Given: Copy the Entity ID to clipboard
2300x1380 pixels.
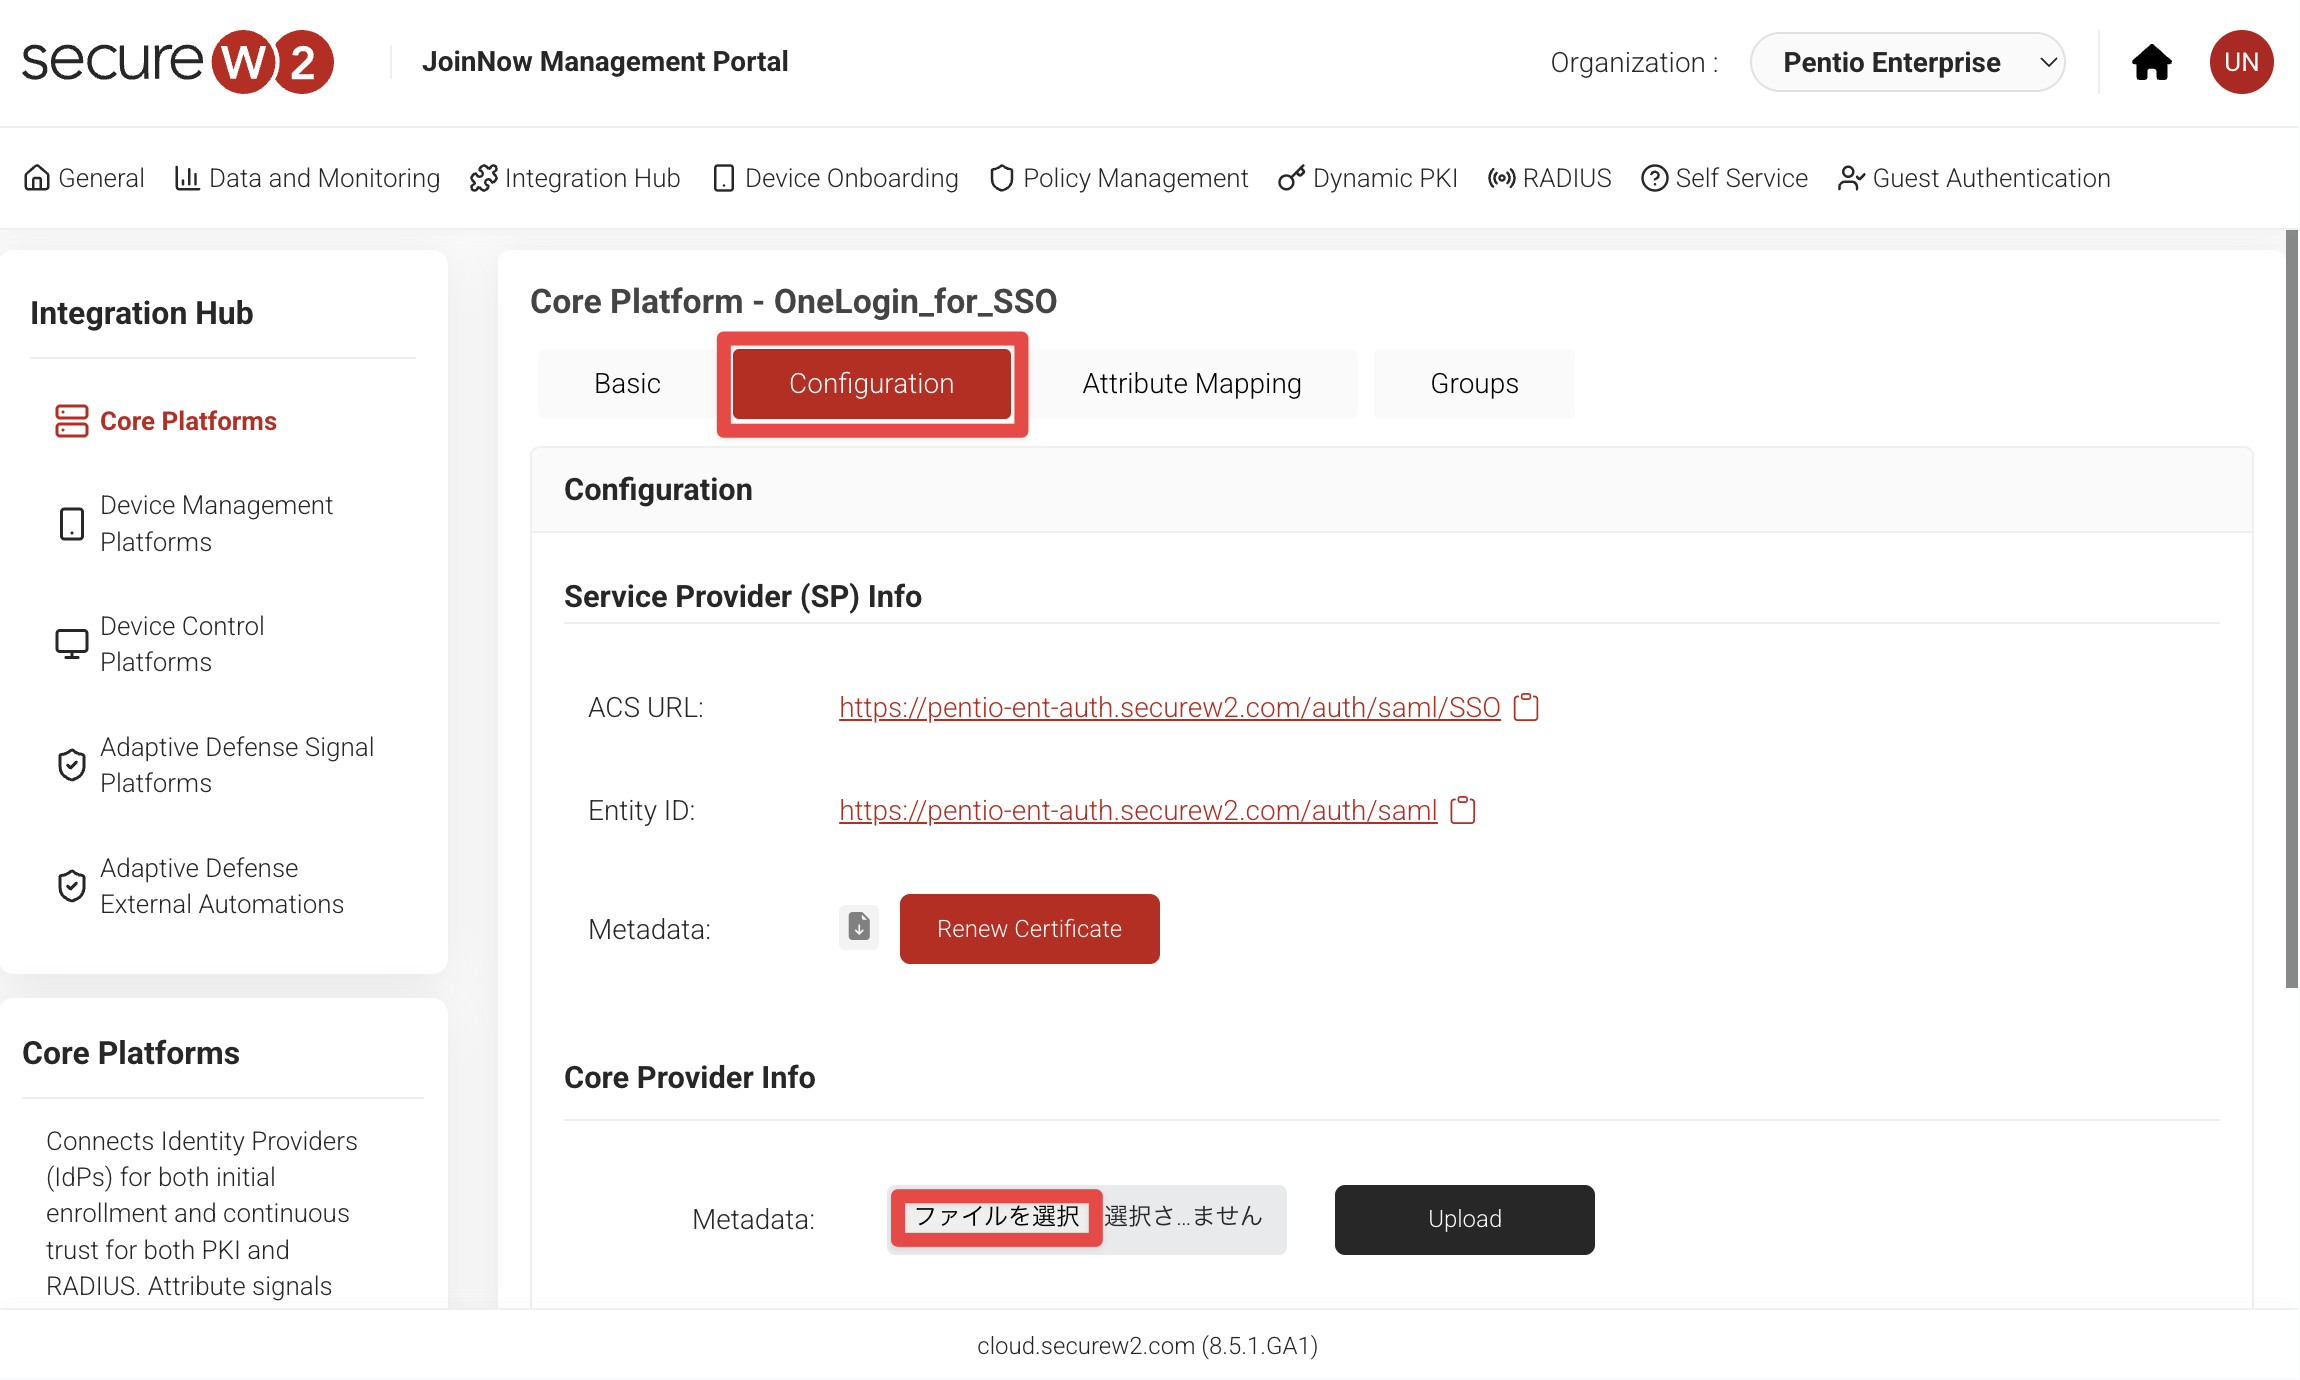Looking at the screenshot, I should pyautogui.click(x=1463, y=810).
